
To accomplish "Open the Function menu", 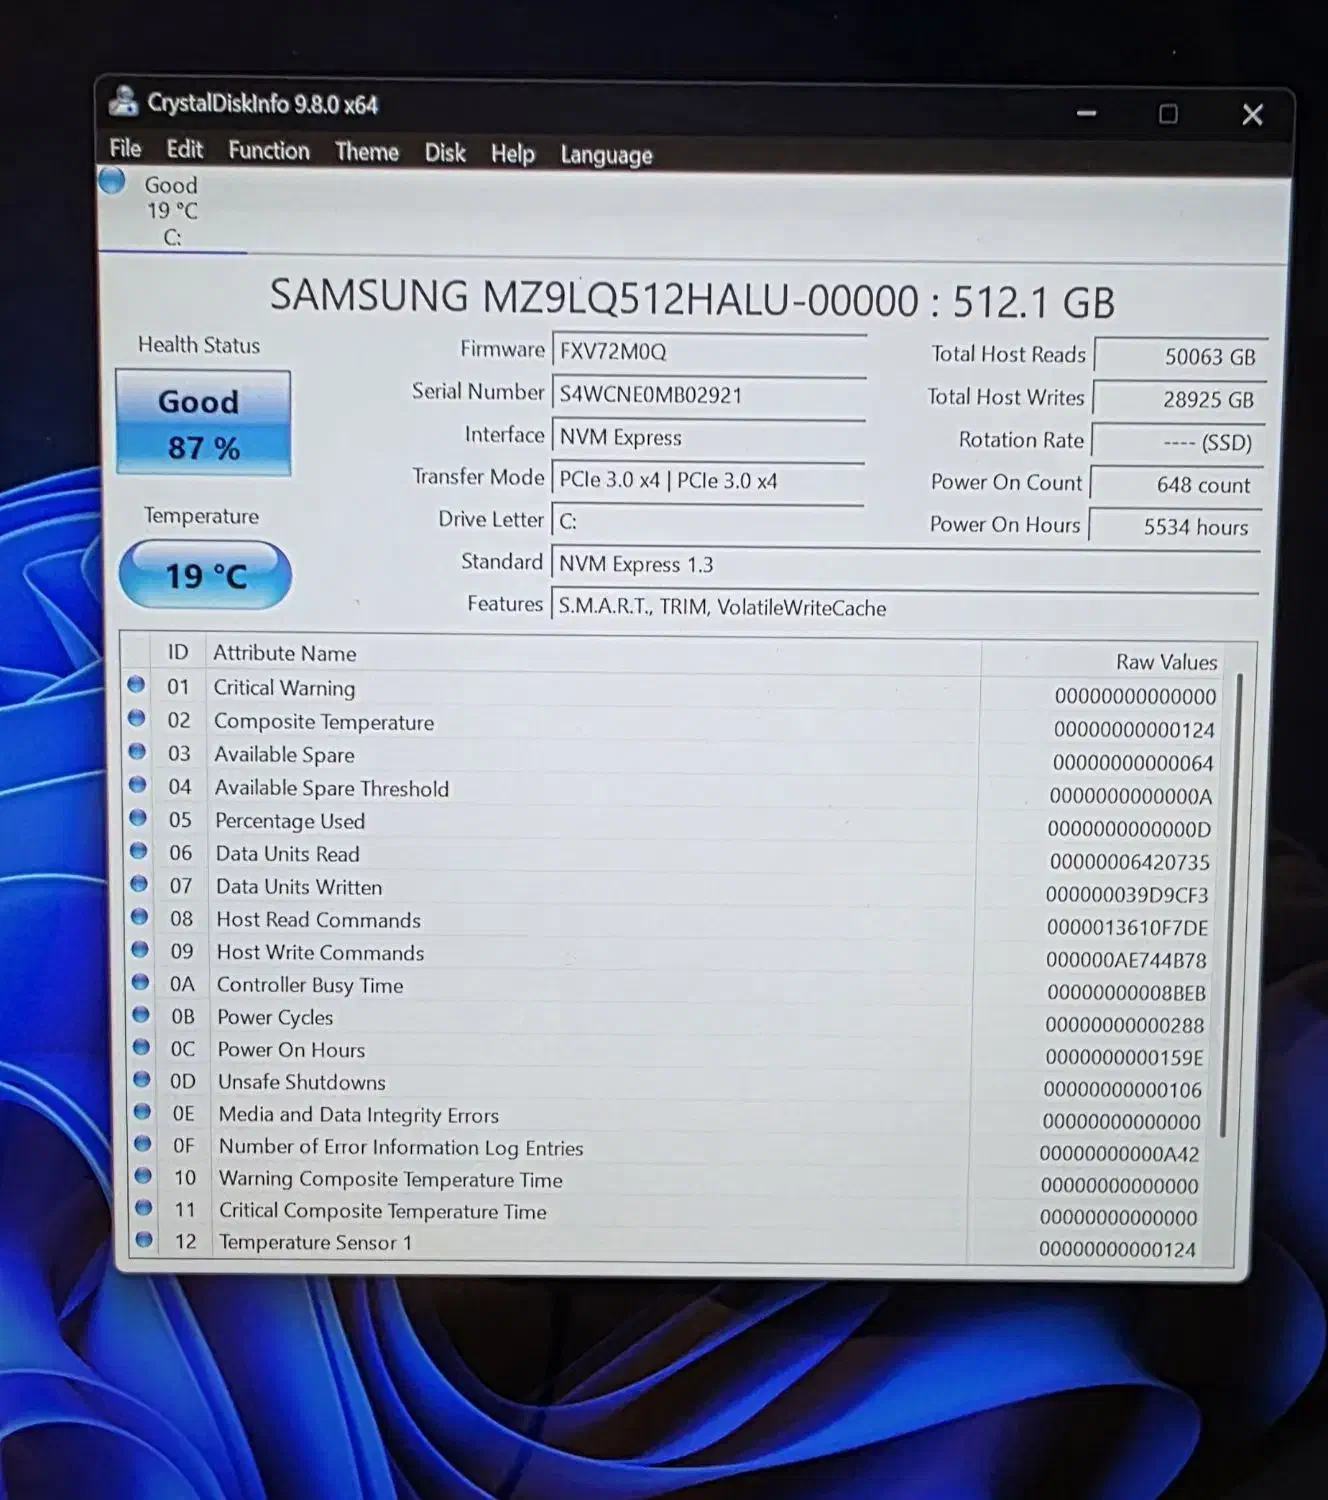I will pos(268,150).
